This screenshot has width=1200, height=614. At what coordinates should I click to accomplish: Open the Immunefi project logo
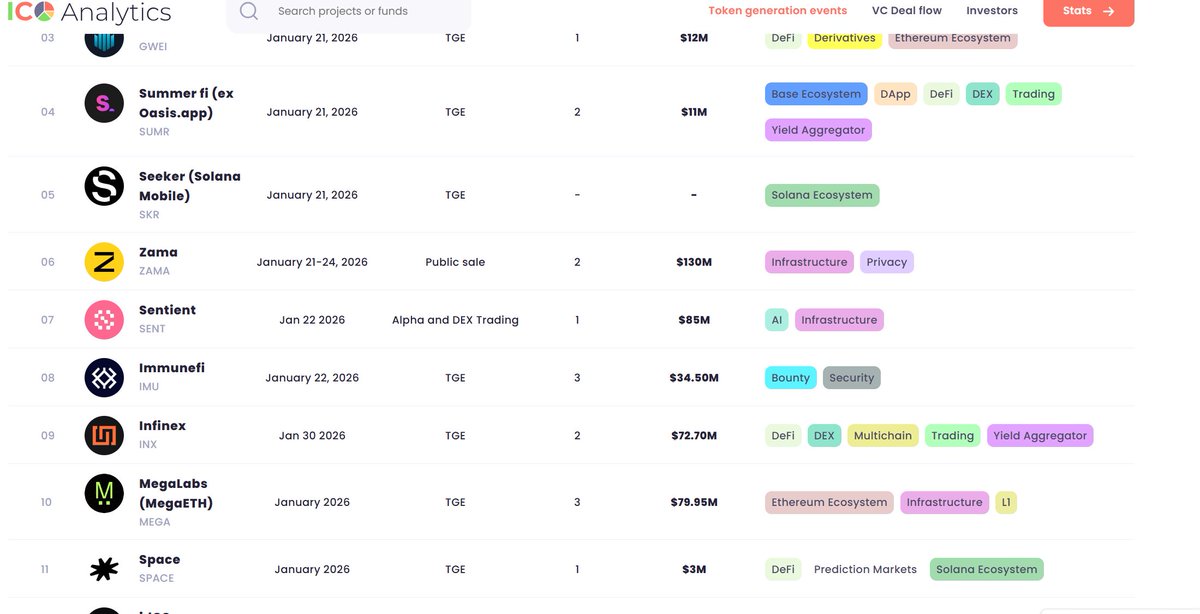pos(104,378)
